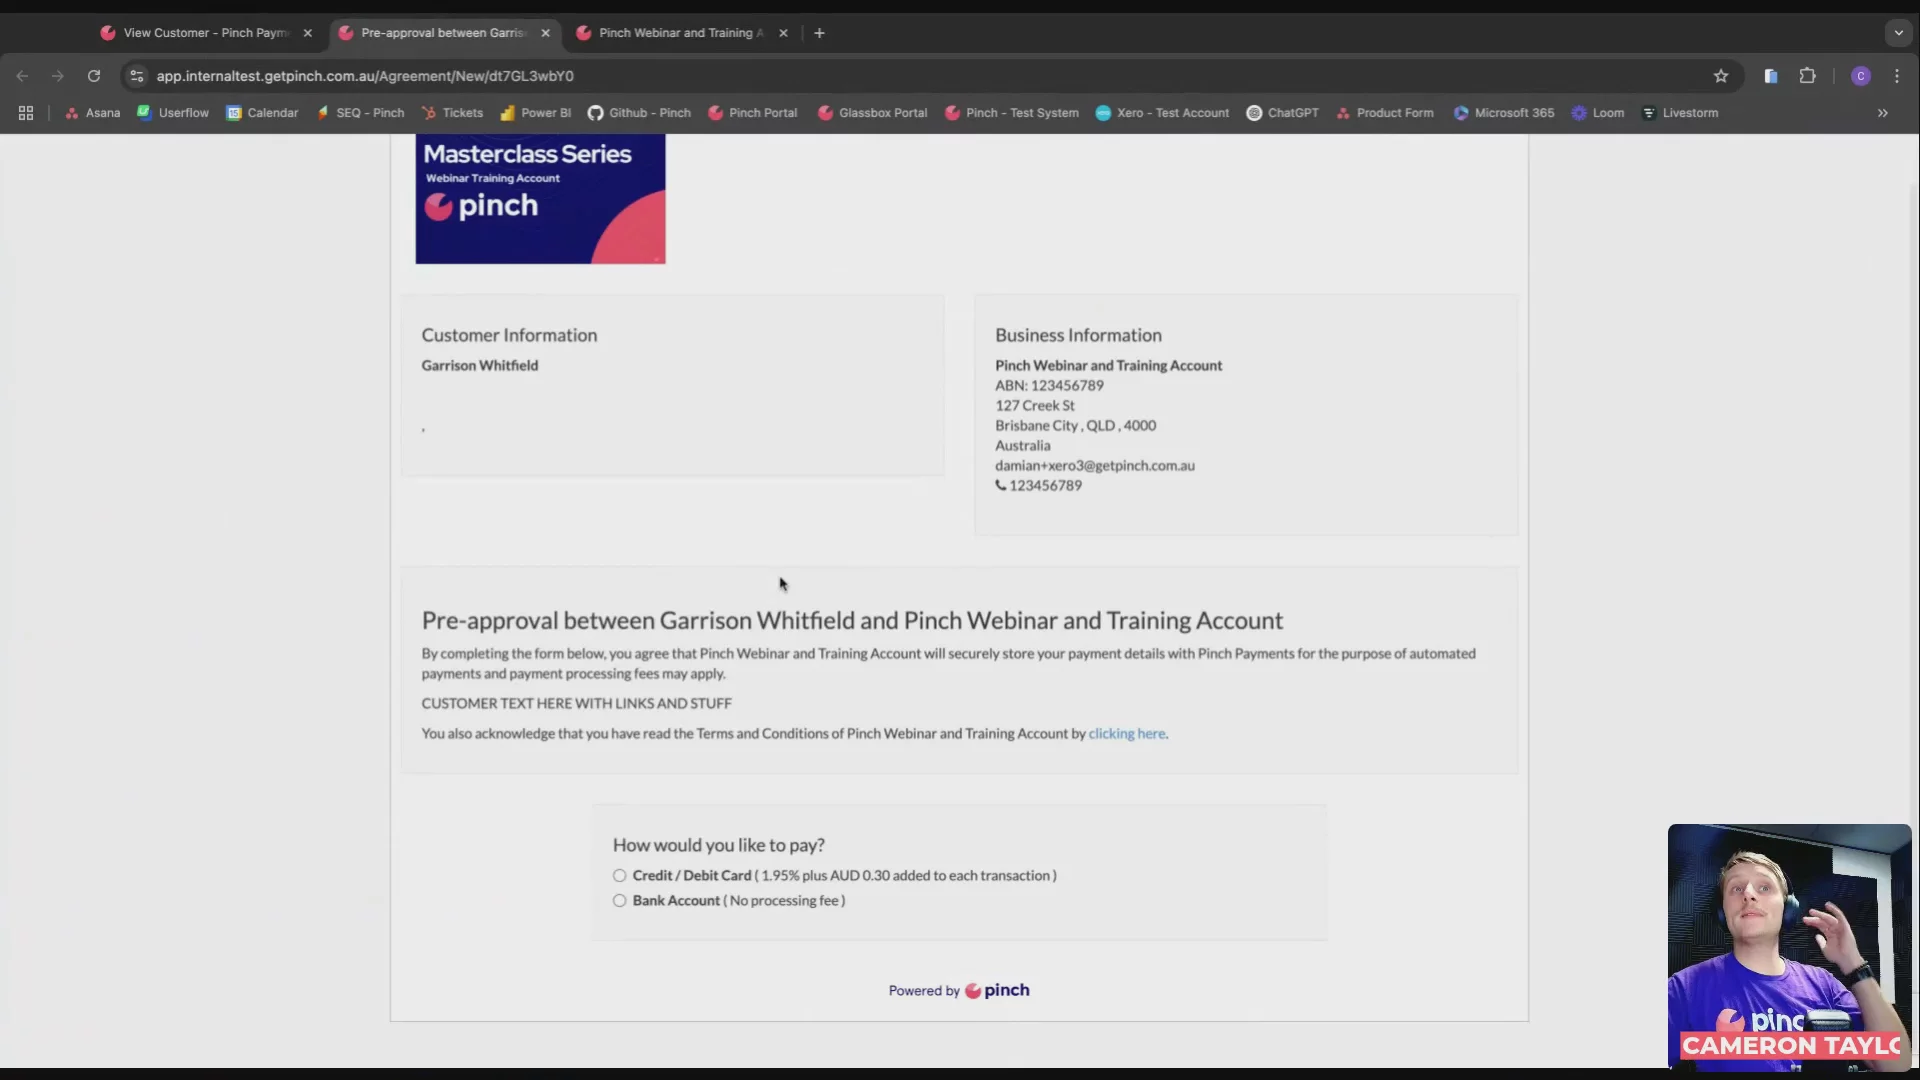
Task: Show more bookmarks via double chevron
Action: click(1882, 113)
